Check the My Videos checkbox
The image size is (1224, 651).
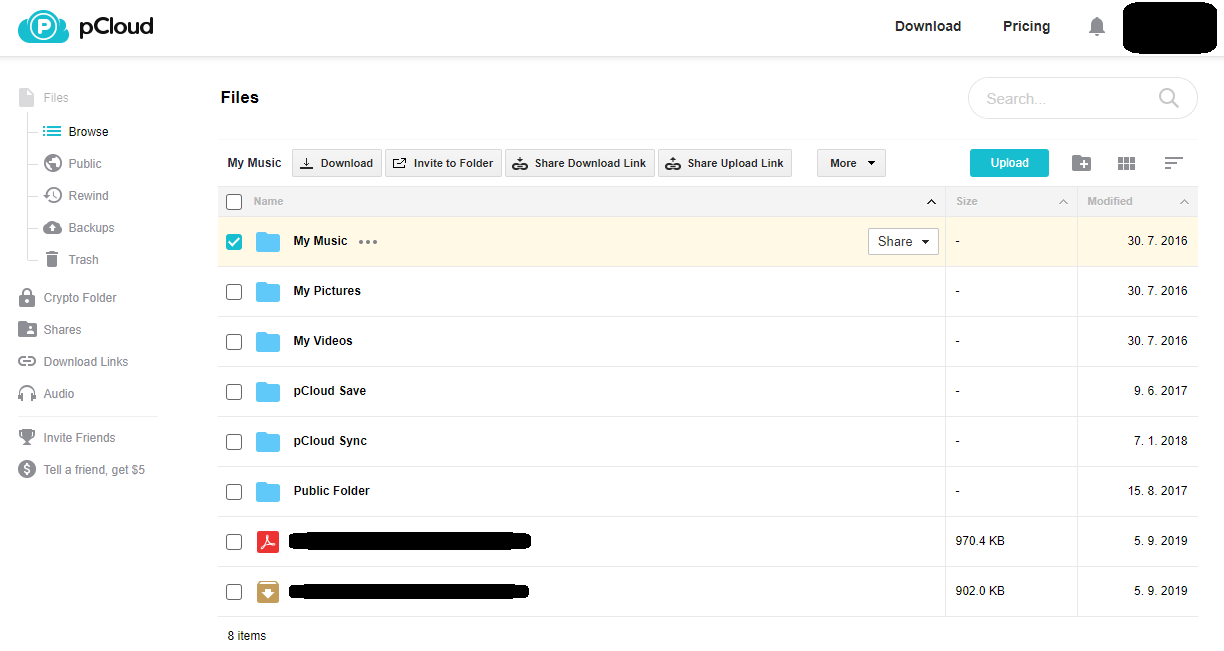coord(234,342)
